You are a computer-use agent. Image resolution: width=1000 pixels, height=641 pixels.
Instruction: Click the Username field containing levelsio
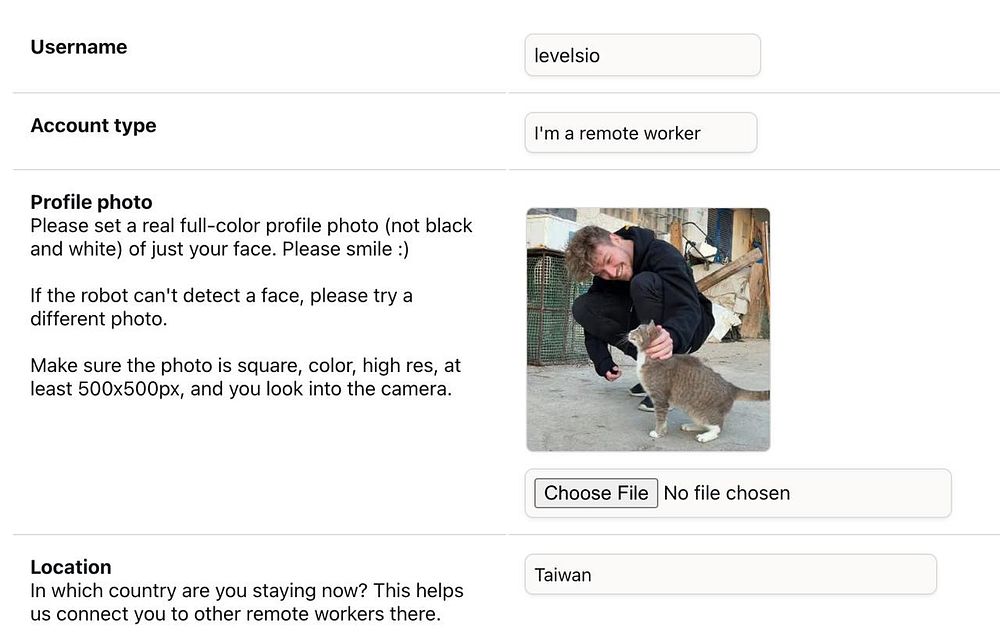(x=642, y=55)
